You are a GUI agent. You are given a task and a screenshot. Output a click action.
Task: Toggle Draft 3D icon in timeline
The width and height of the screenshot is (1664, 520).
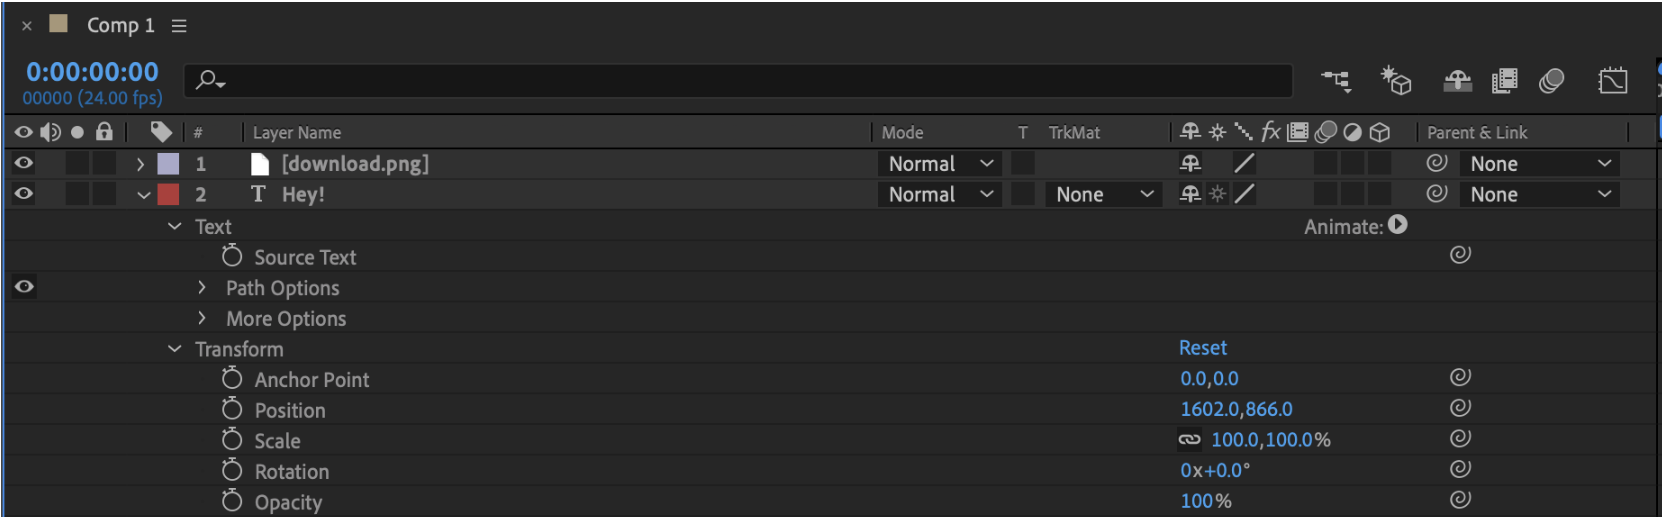(x=1395, y=80)
